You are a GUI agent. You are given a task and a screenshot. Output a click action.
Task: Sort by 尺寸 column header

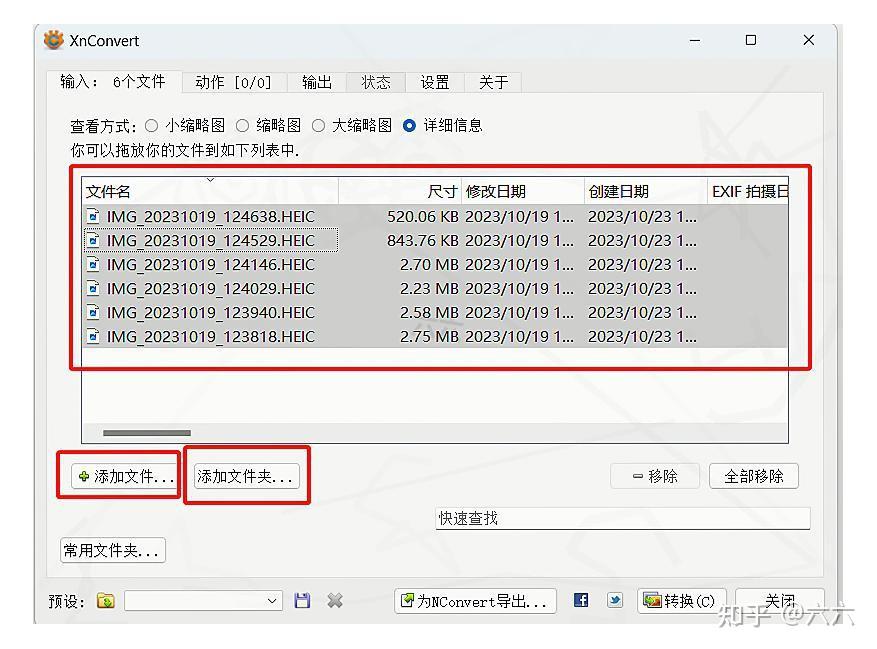coord(400,191)
